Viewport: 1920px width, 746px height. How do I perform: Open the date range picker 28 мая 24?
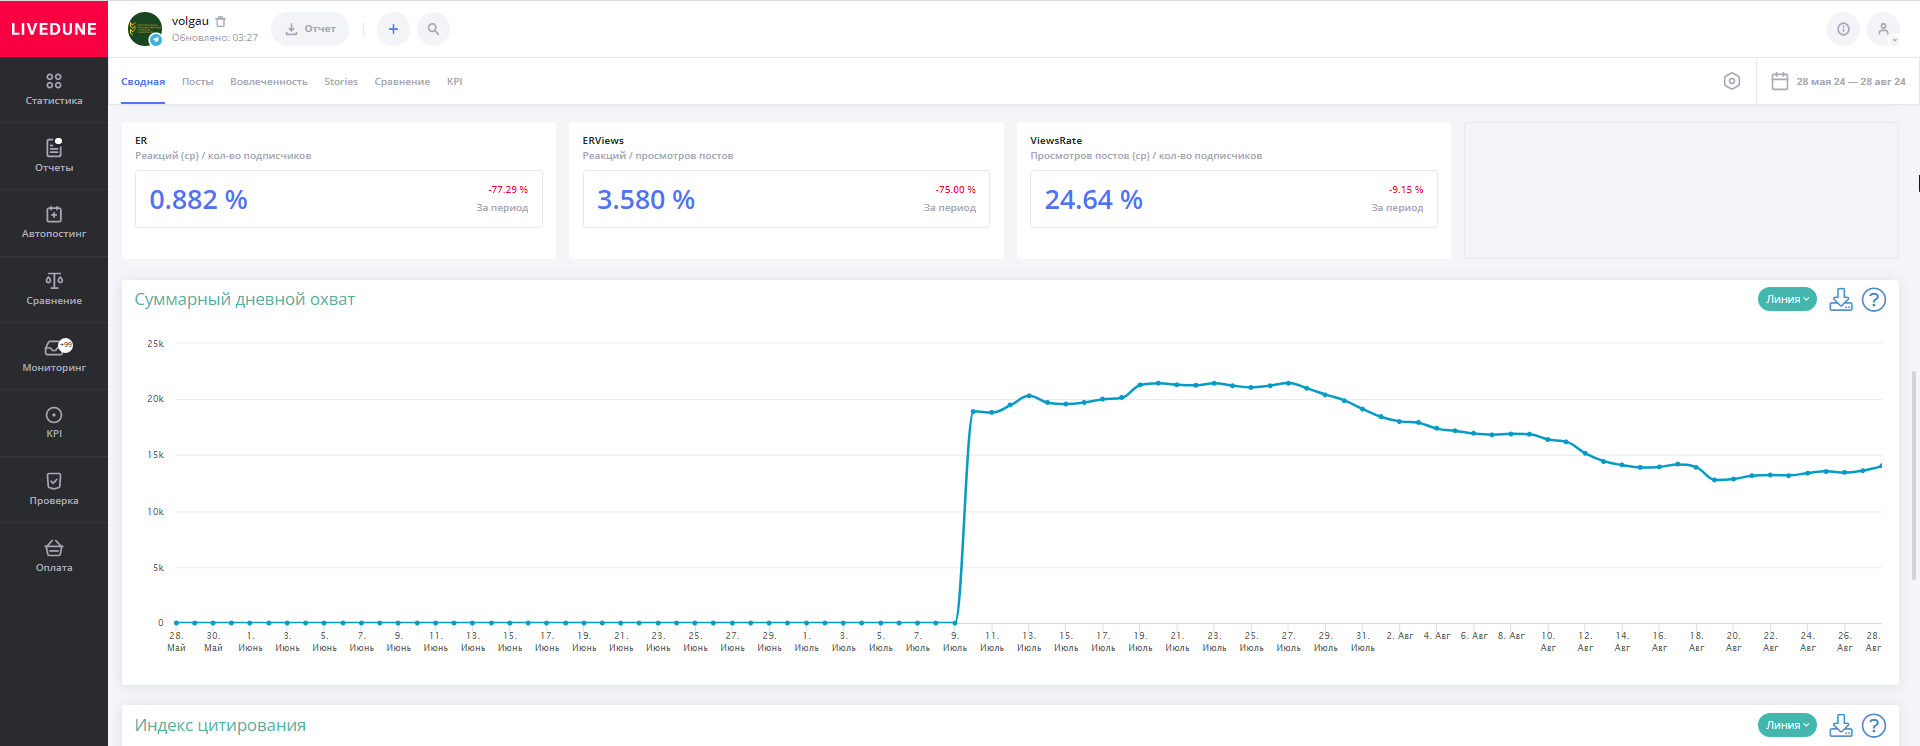[x=1838, y=81]
